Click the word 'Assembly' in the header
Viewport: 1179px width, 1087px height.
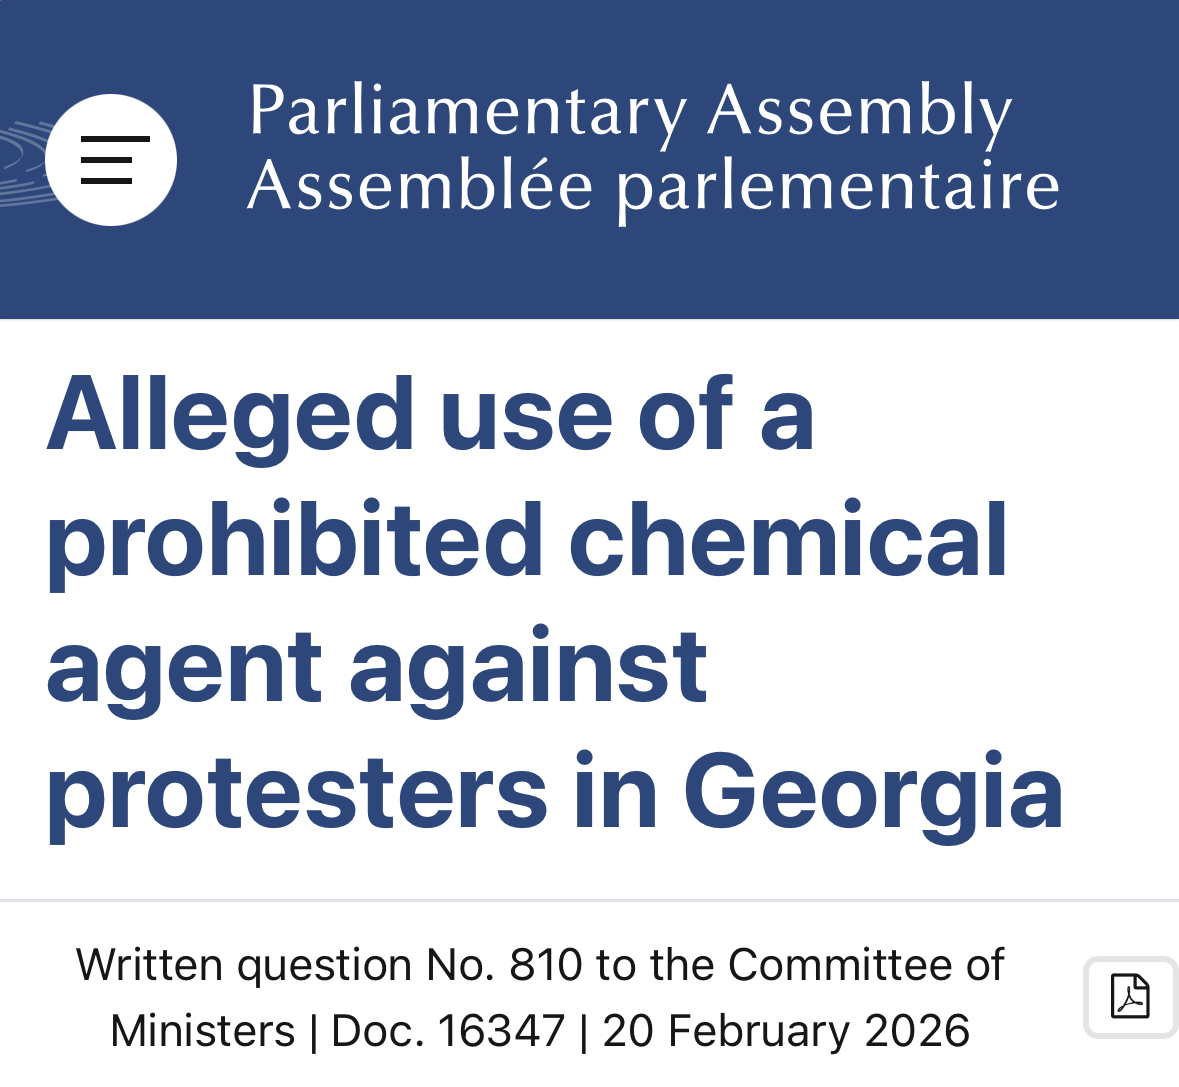tap(860, 110)
